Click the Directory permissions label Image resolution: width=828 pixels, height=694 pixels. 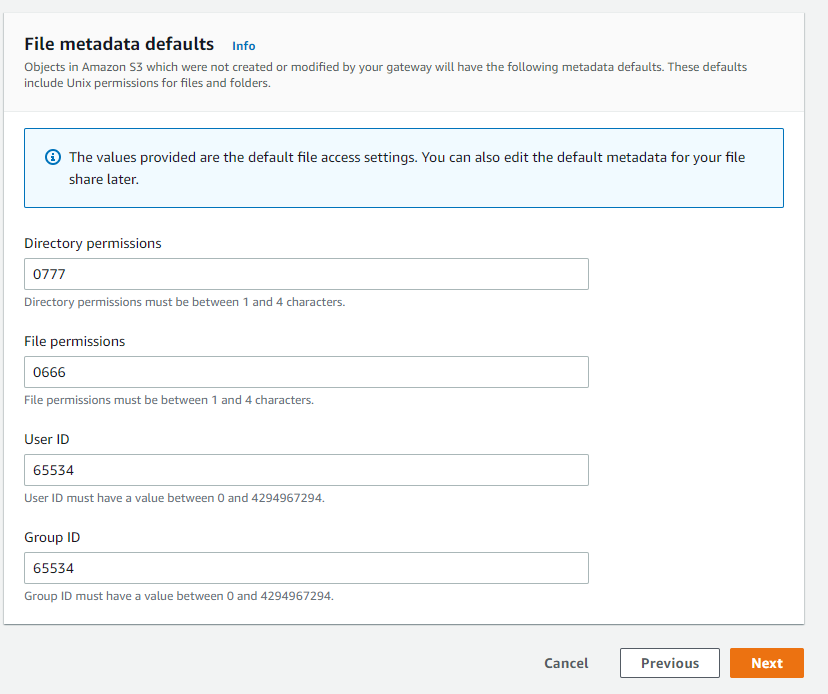click(93, 243)
